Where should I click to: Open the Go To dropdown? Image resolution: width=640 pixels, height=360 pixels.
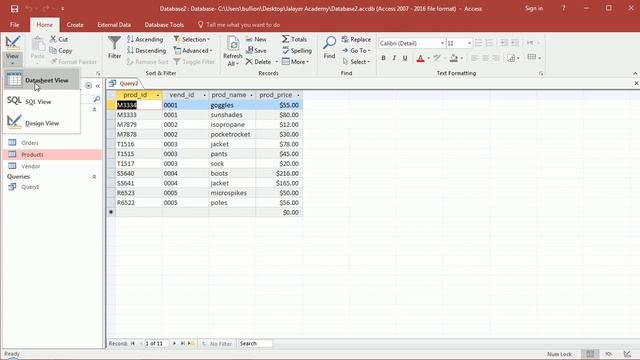click(356, 51)
